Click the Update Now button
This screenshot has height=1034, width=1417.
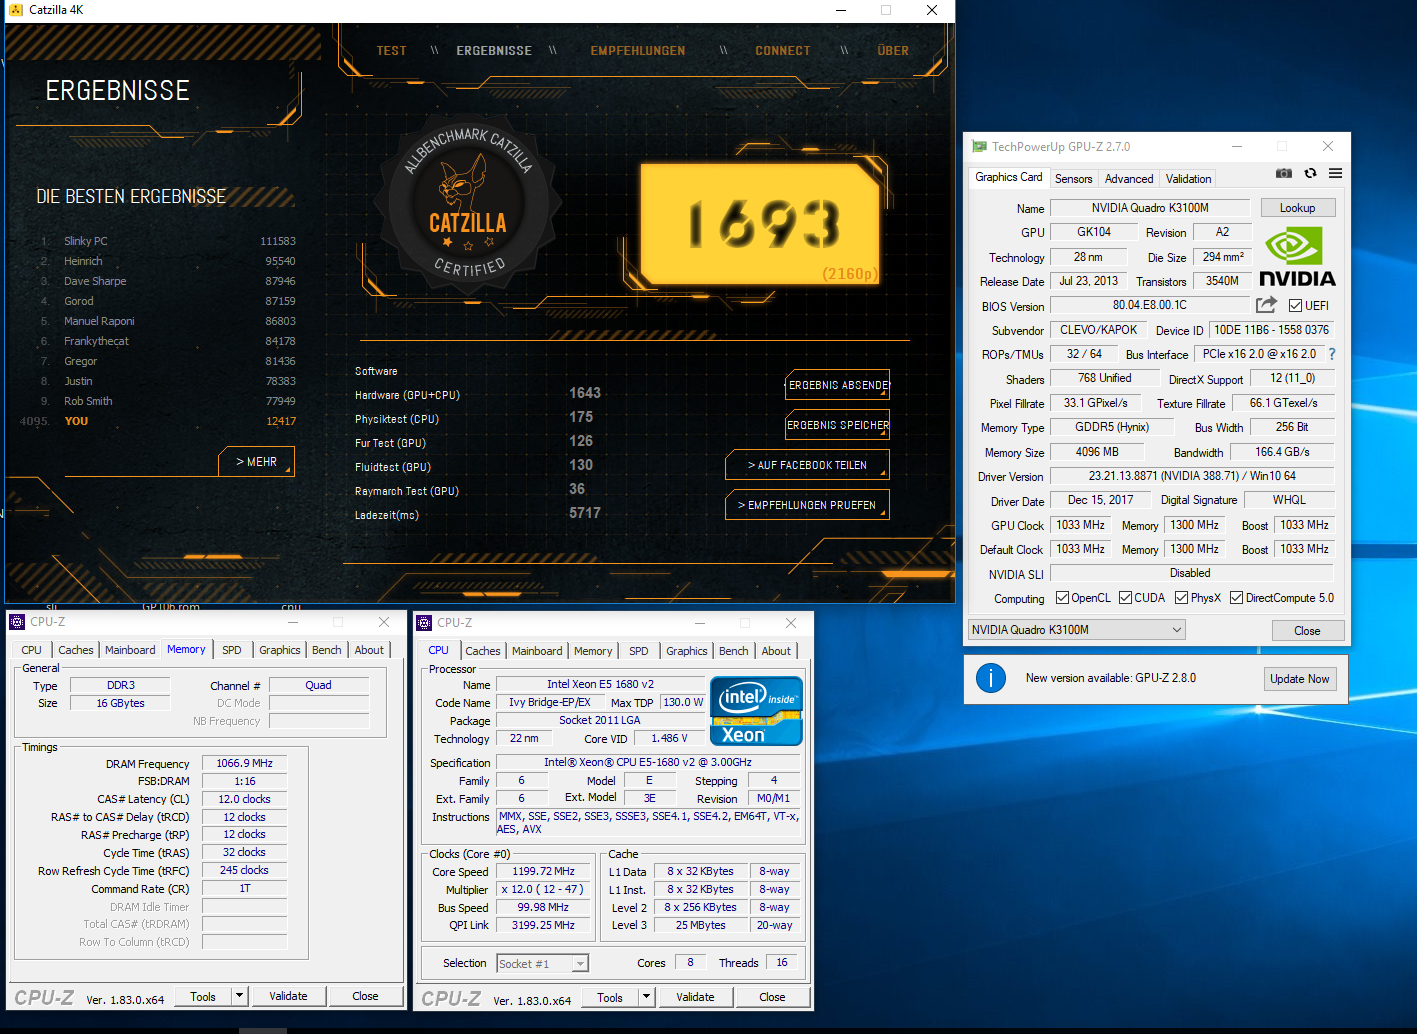click(1299, 679)
